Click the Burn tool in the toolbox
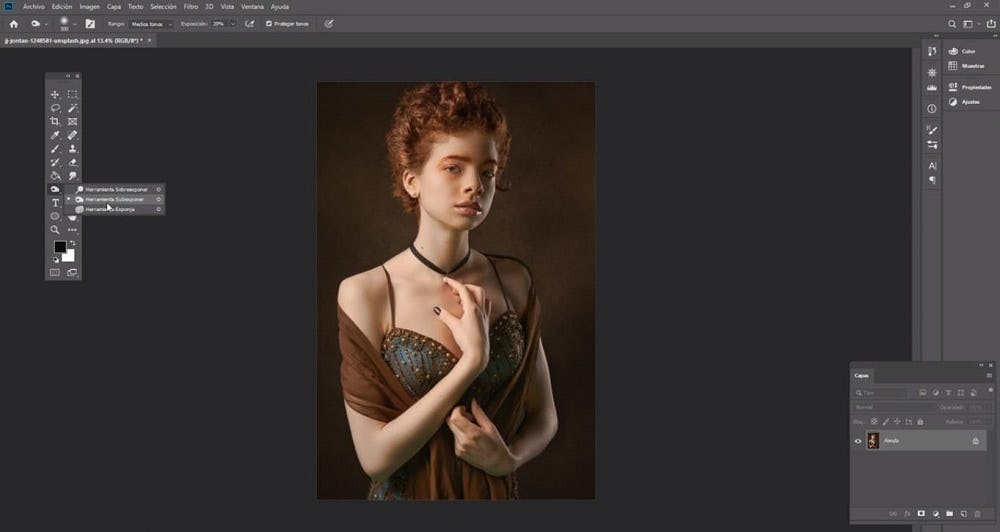Image resolution: width=1000 pixels, height=532 pixels. [55, 189]
